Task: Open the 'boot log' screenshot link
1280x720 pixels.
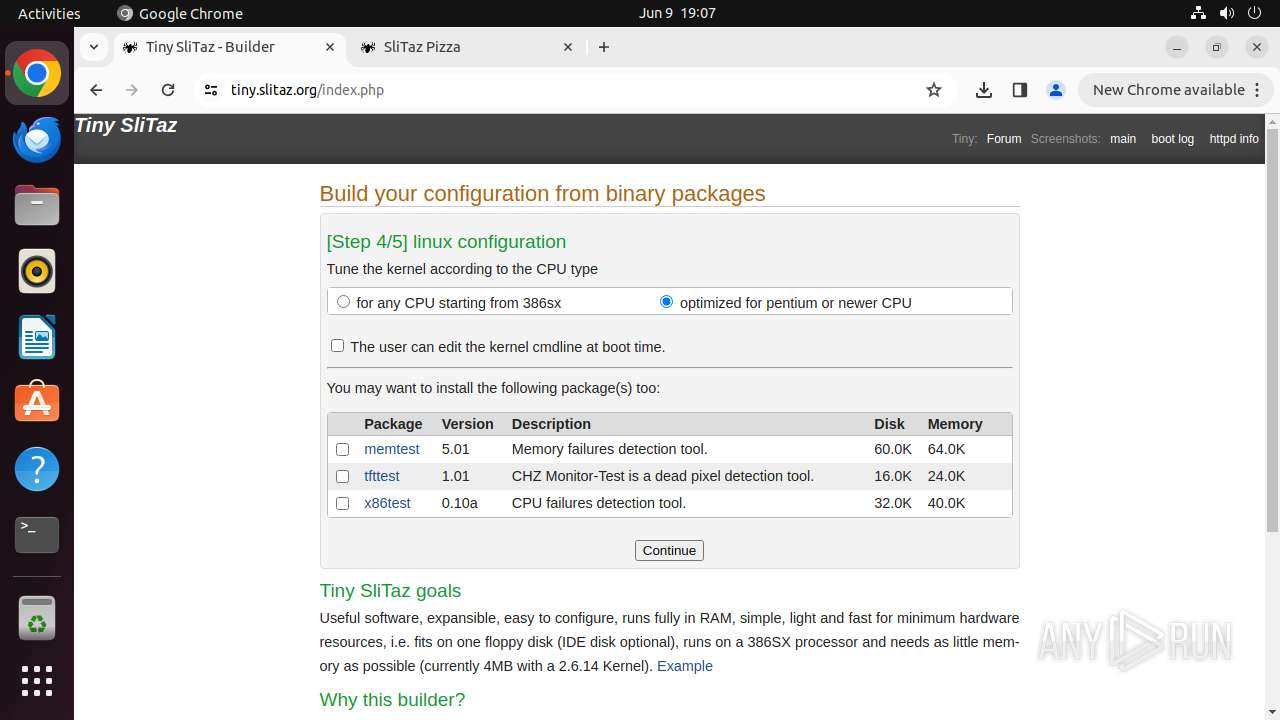Action: [1172, 139]
